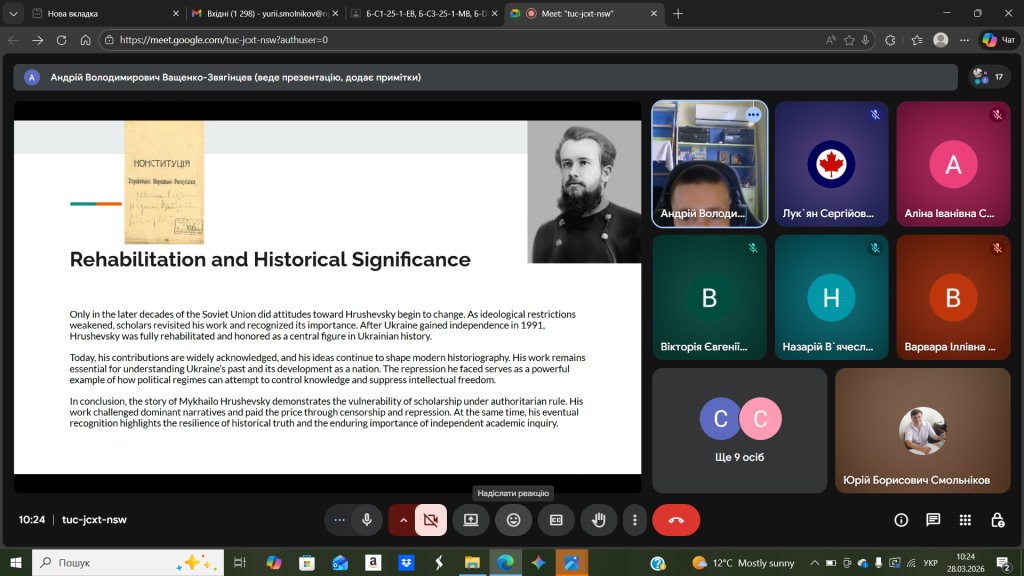Open the meeting details info icon

pos(901,520)
